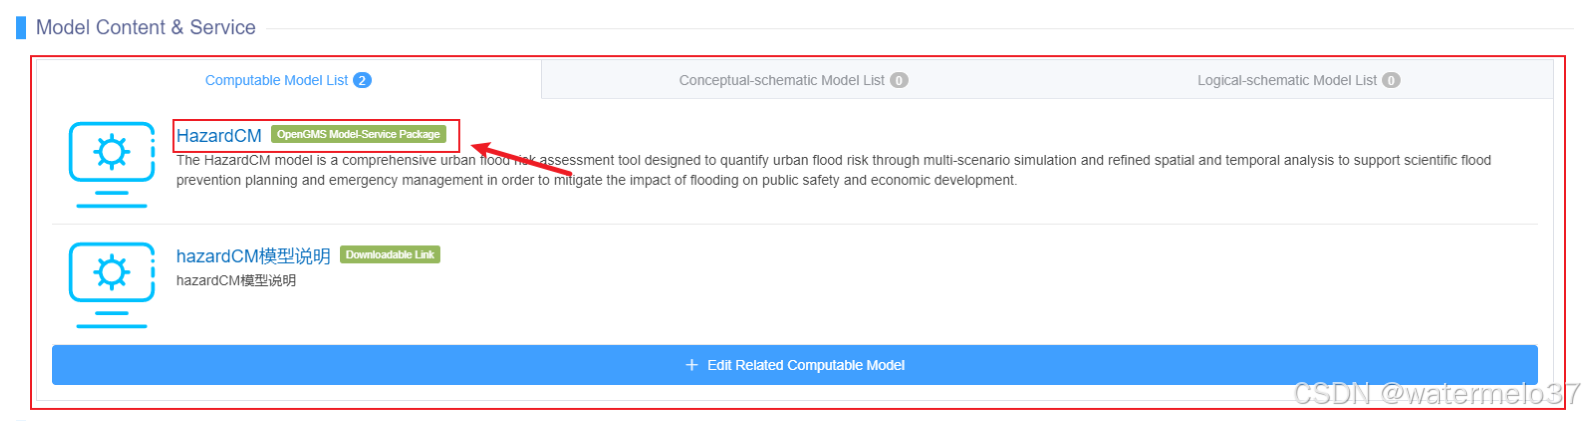Click the count badge on Computable Model List

click(x=362, y=80)
